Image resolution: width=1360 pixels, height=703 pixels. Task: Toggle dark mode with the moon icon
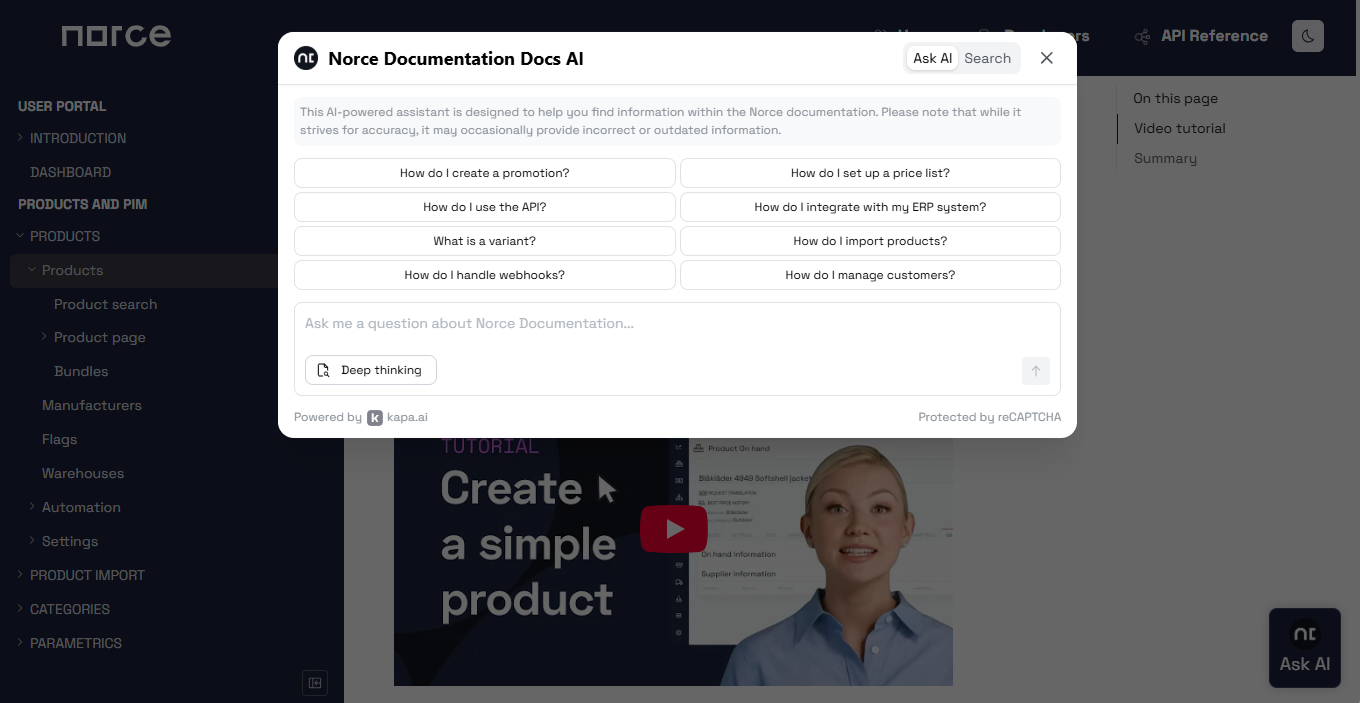click(1307, 35)
